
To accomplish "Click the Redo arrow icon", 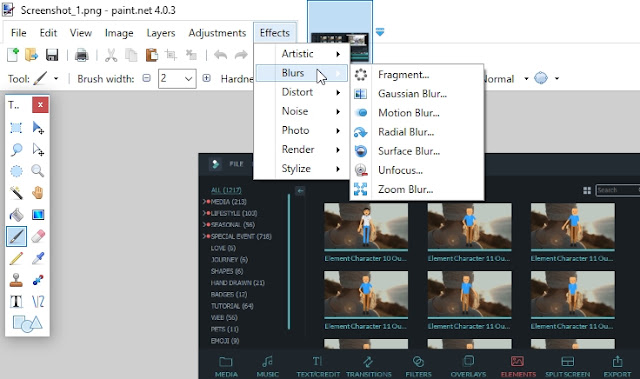I will 241,55.
